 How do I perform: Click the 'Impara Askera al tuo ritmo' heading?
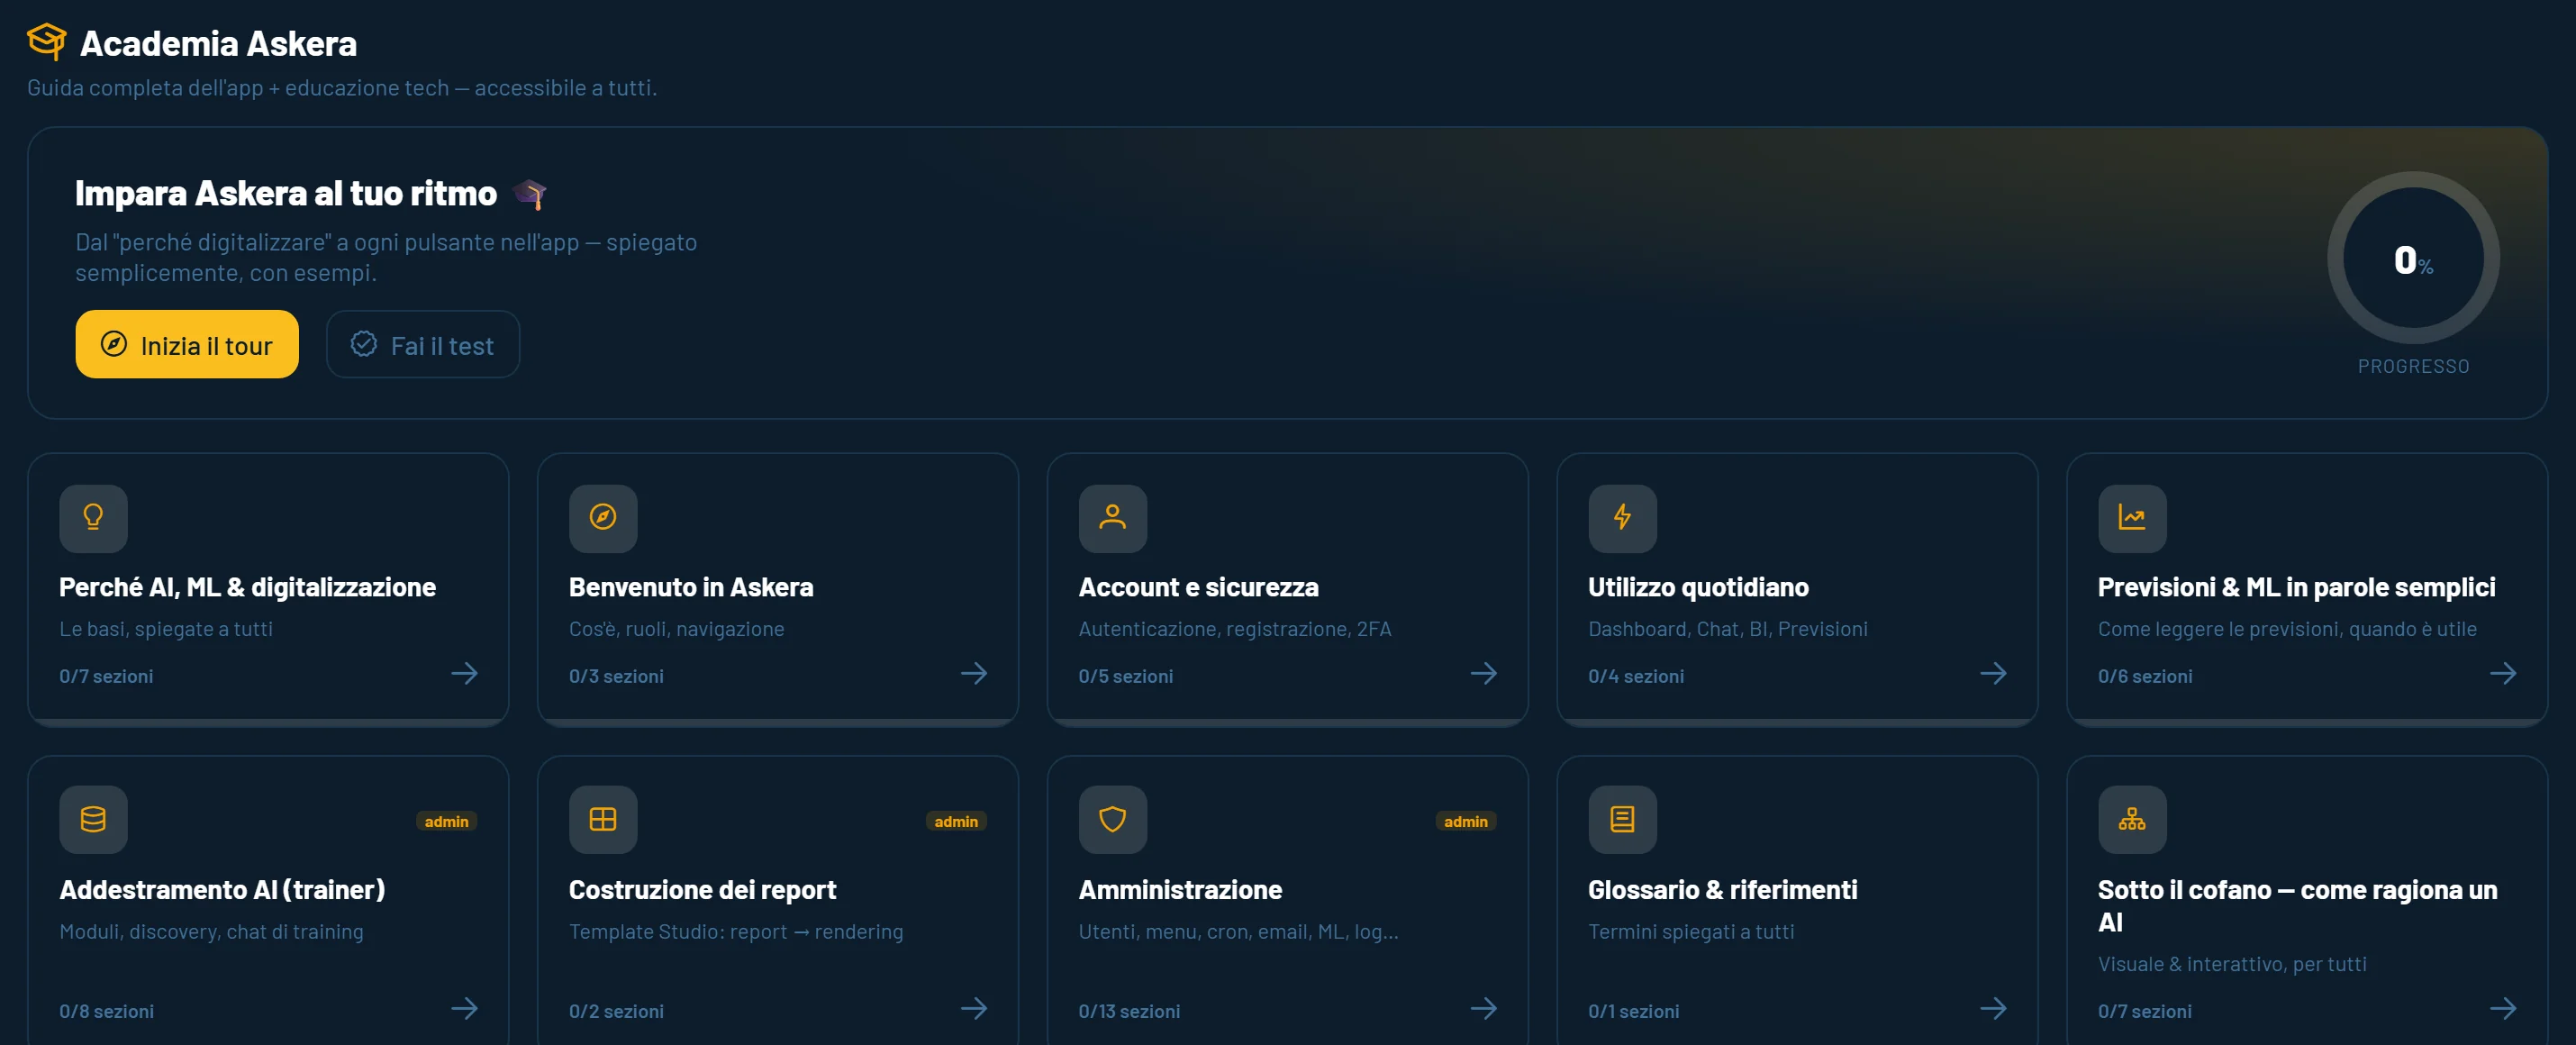pos(286,193)
